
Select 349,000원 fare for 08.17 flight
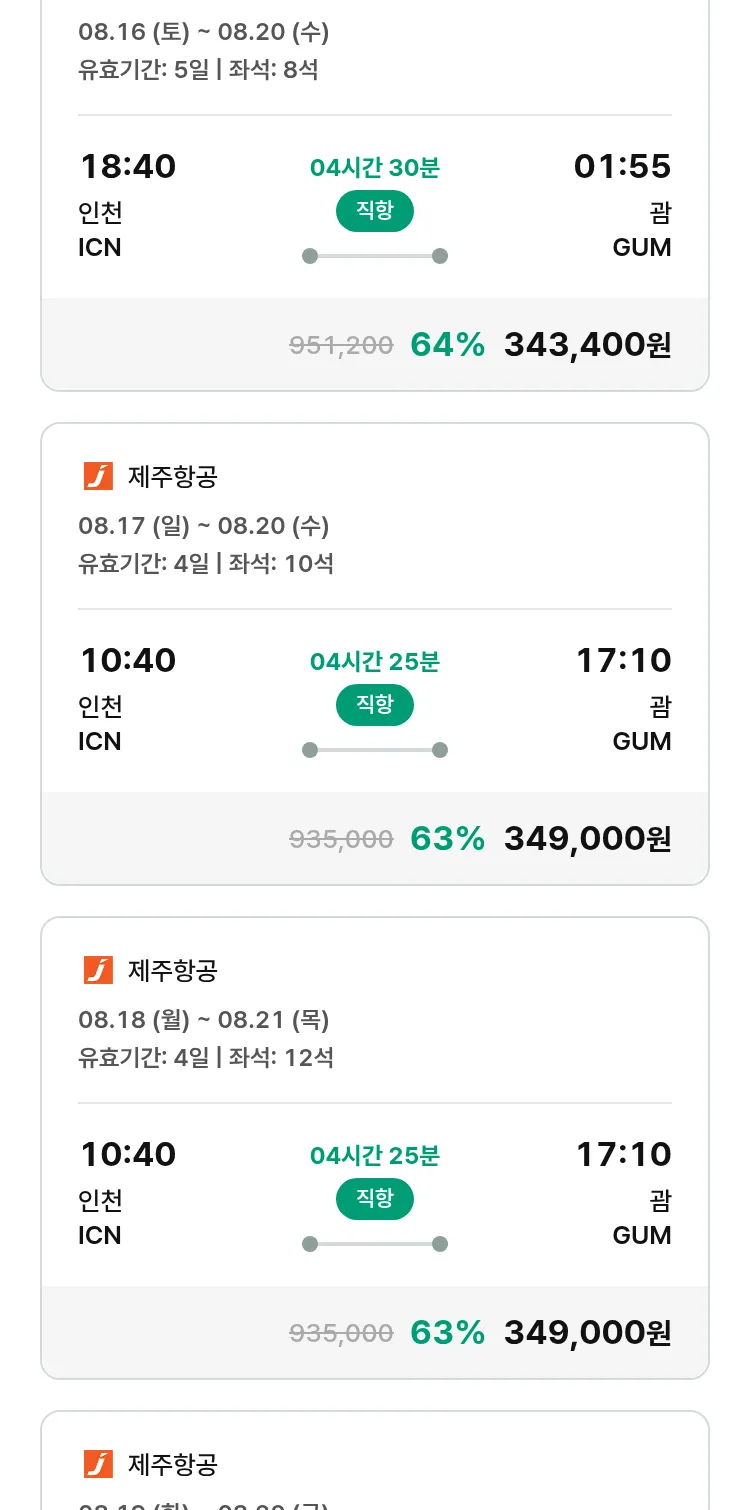[587, 839]
